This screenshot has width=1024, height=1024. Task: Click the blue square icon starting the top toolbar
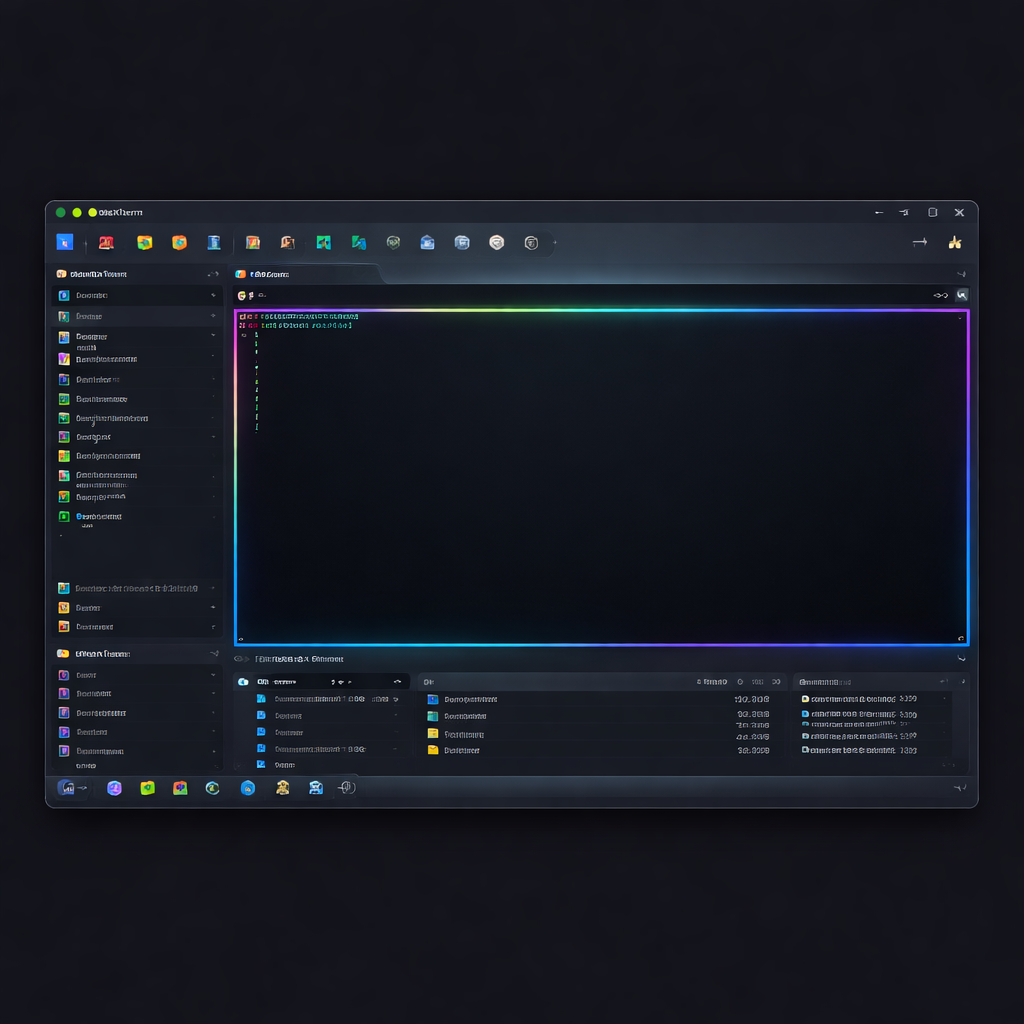coord(65,242)
